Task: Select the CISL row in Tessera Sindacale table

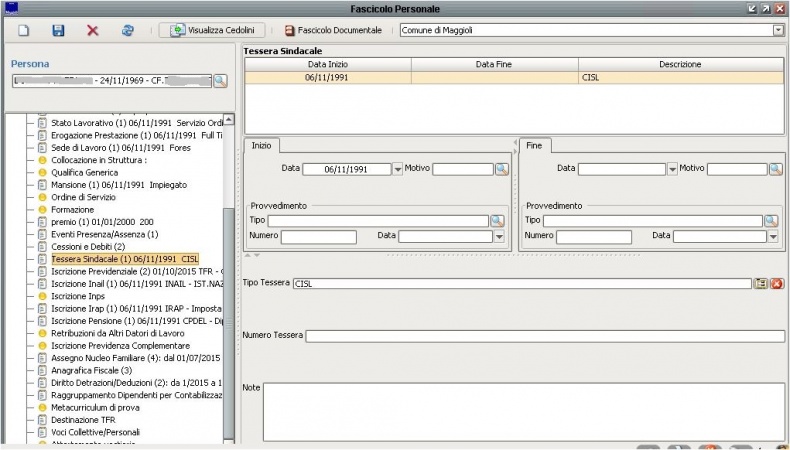Action: 514,76
